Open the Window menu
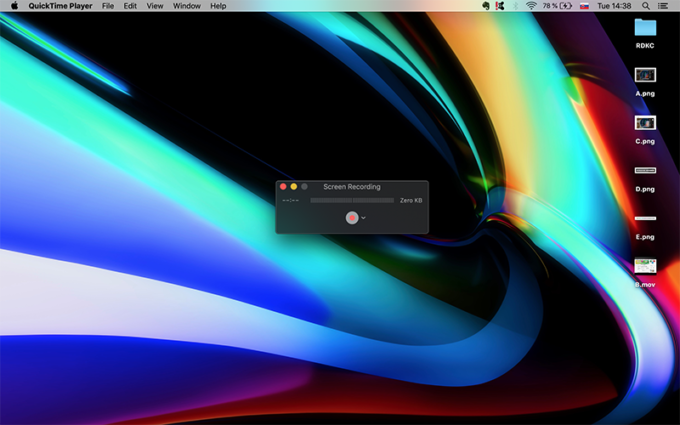 coord(187,6)
